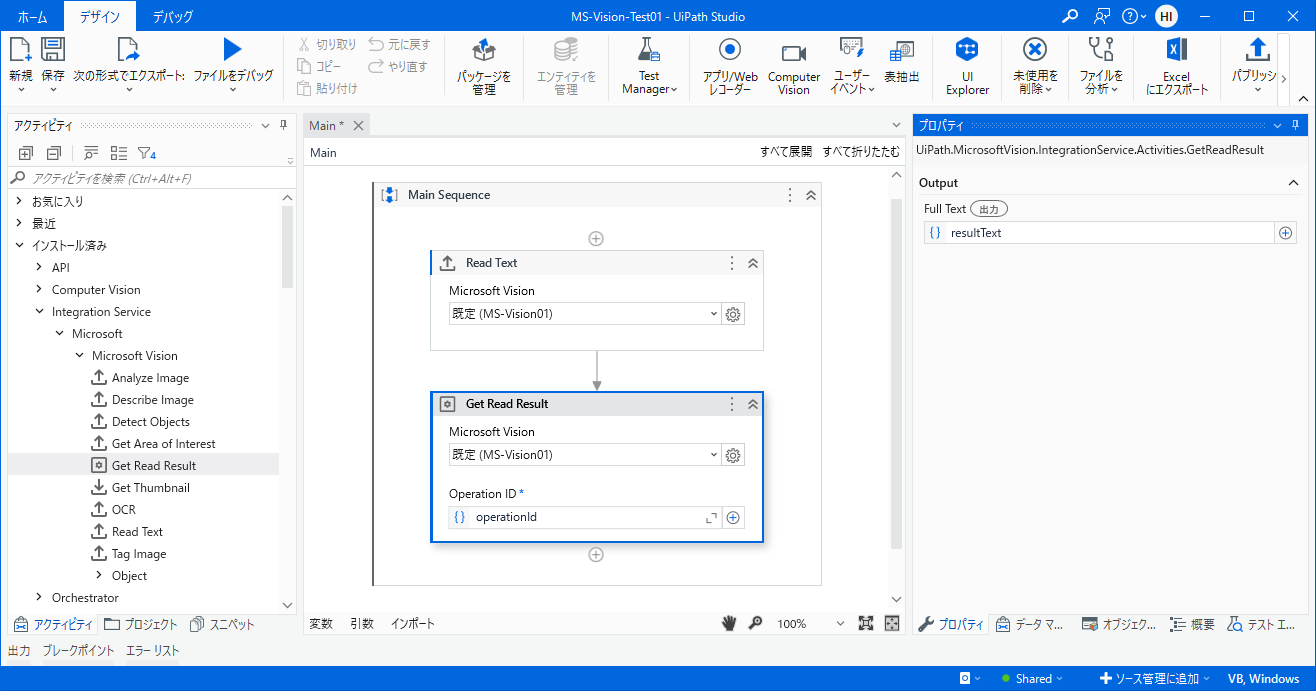The height and width of the screenshot is (691, 1316).
Task: Click the パブリッシュ (Publish) icon
Action: [1258, 50]
